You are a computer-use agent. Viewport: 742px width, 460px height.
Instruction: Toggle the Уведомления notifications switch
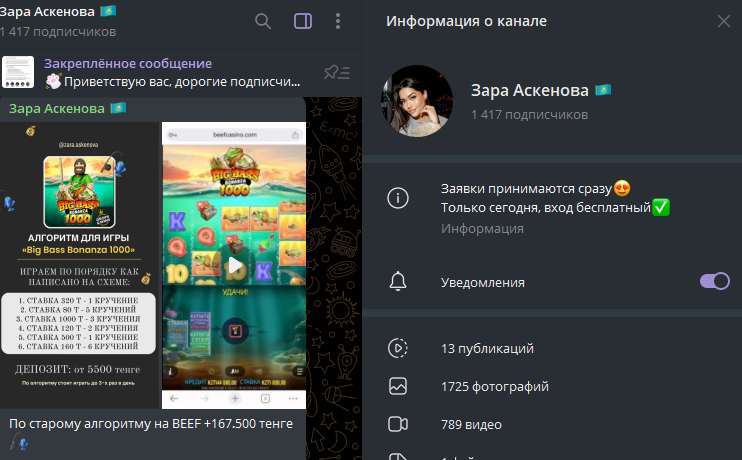pyautogui.click(x=715, y=281)
